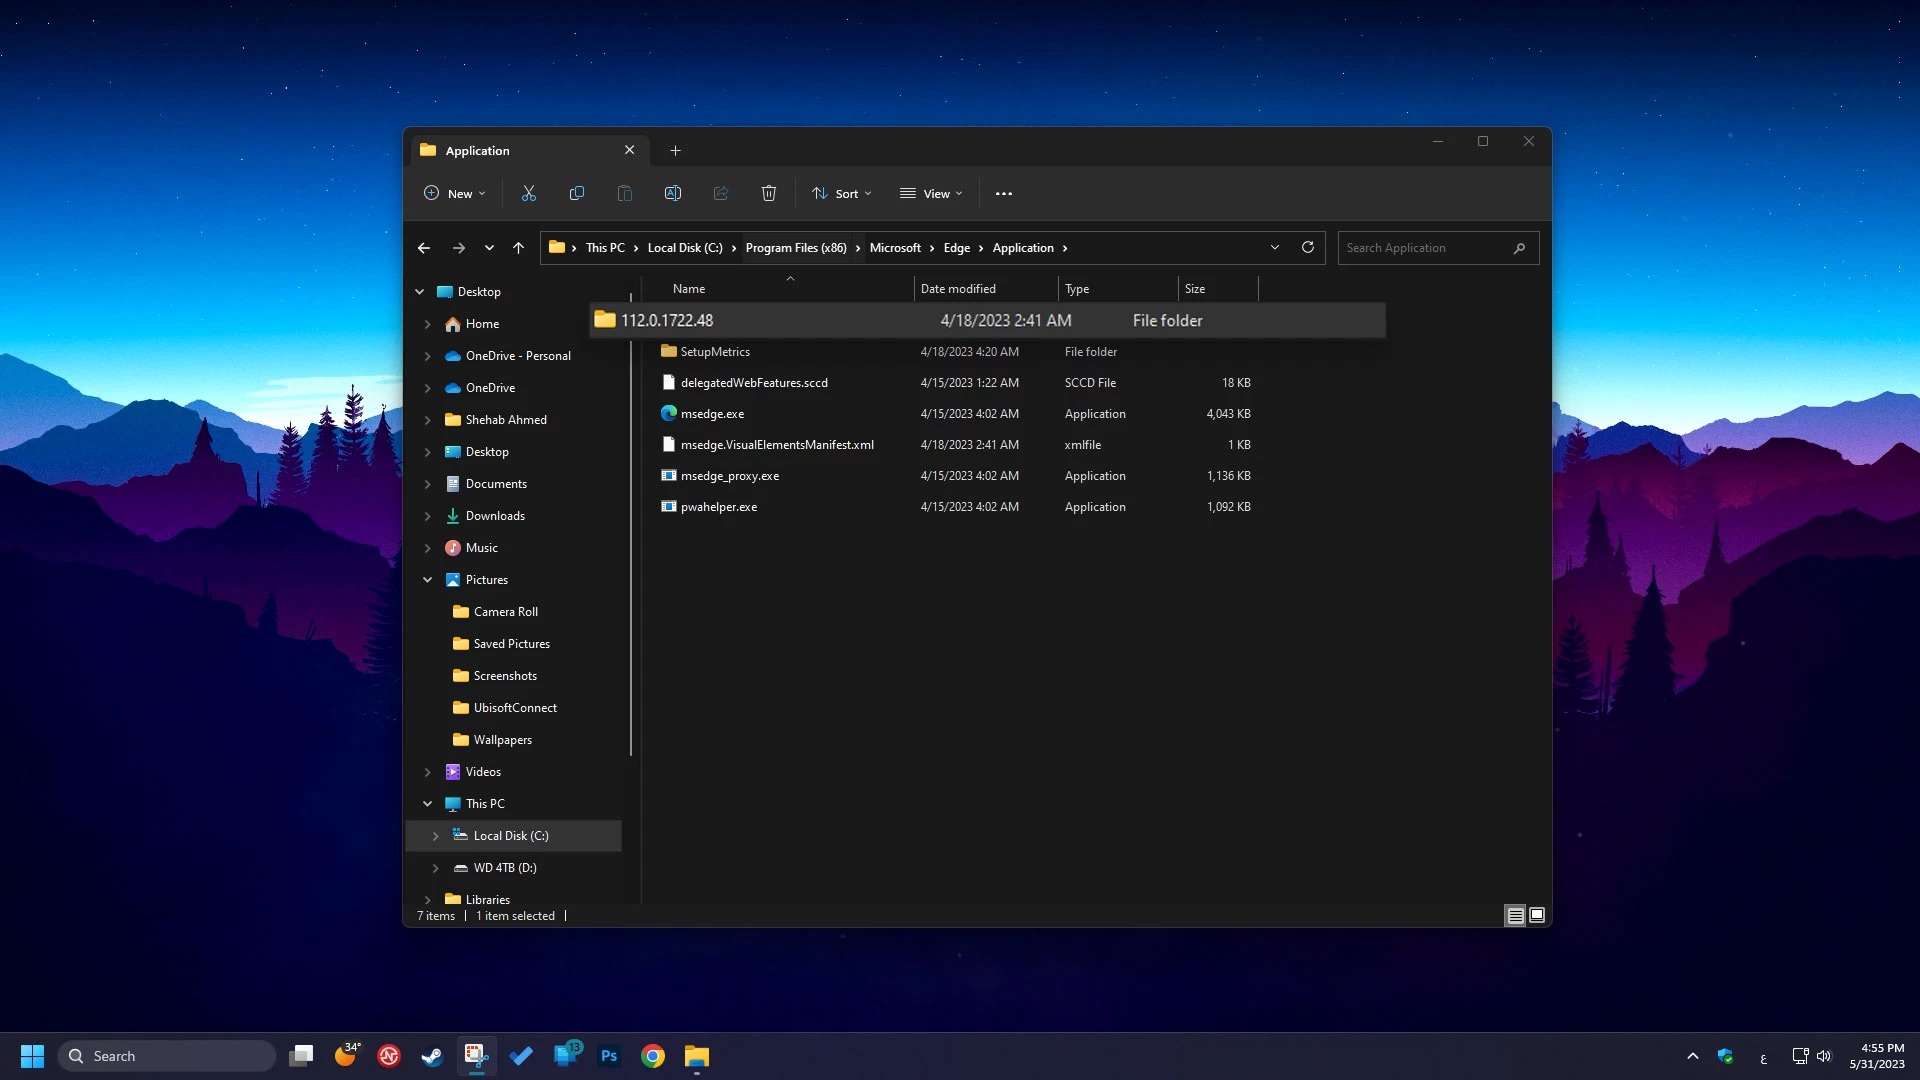Expand the Downloads tree node
The width and height of the screenshot is (1920, 1080).
(x=428, y=516)
